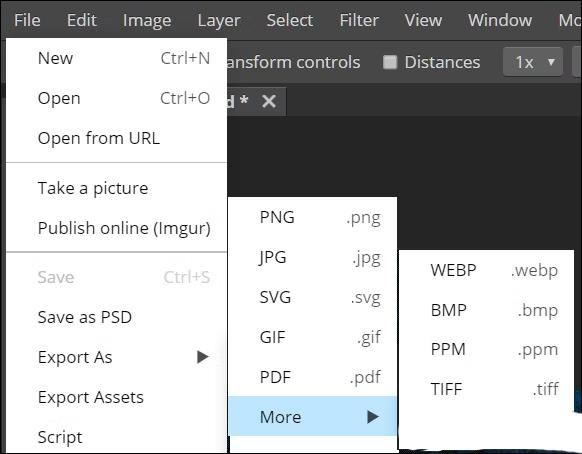Export the image as JPG
The height and width of the screenshot is (454, 582).
313,257
